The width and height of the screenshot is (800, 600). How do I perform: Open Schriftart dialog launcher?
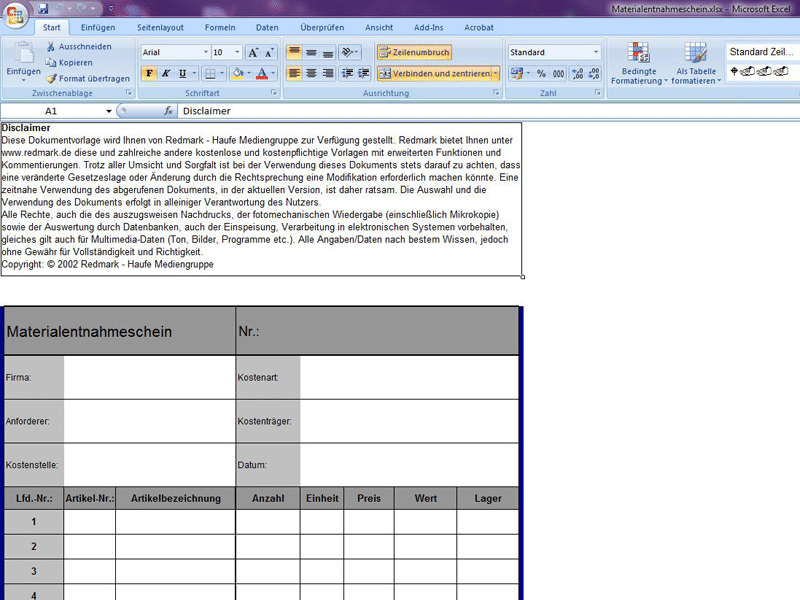(274, 93)
